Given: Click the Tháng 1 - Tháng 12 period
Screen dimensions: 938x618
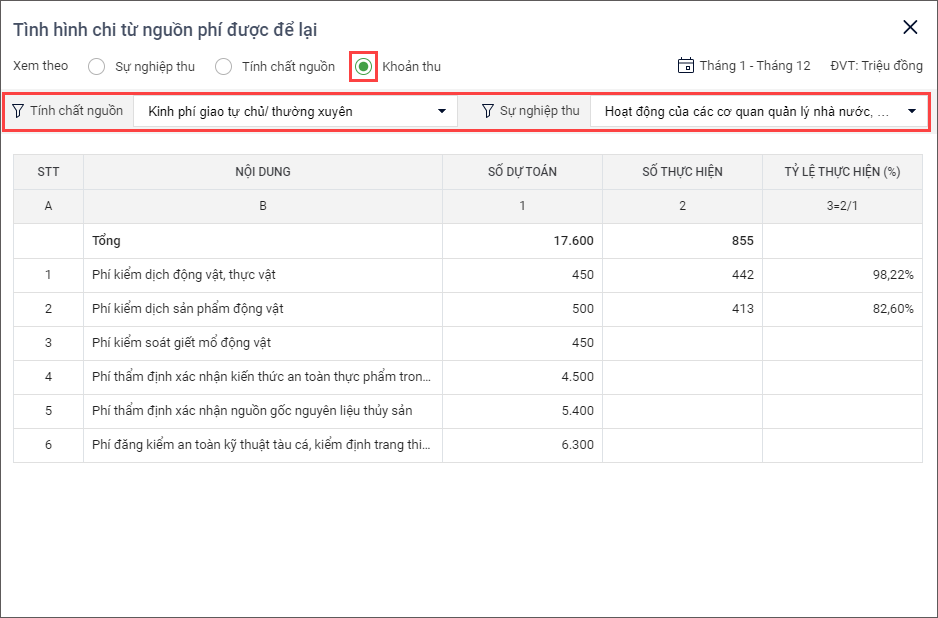Looking at the screenshot, I should tap(754, 66).
